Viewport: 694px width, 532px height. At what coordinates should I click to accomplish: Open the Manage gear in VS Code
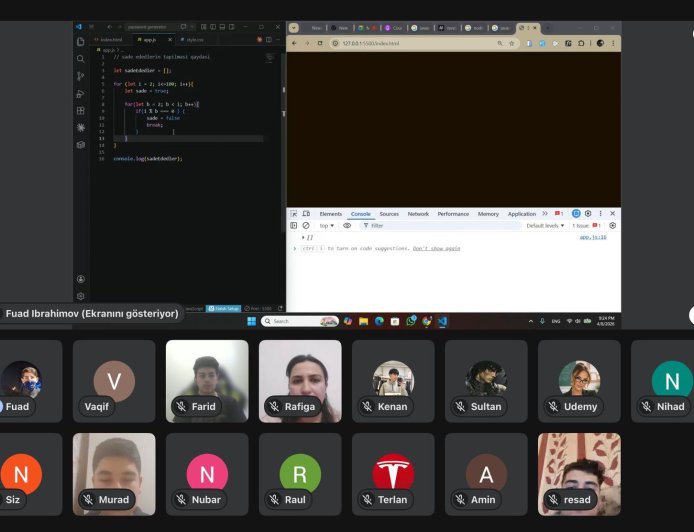tap(81, 296)
